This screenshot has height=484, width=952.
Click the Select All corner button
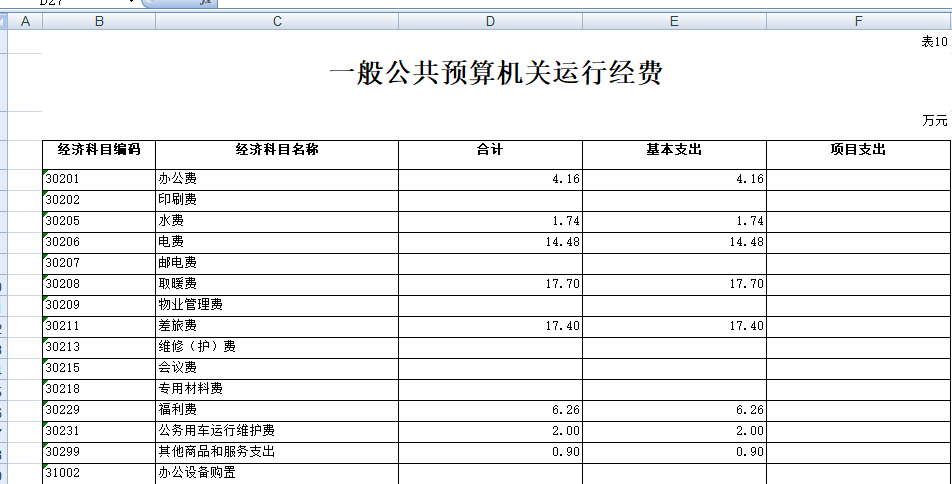4,21
